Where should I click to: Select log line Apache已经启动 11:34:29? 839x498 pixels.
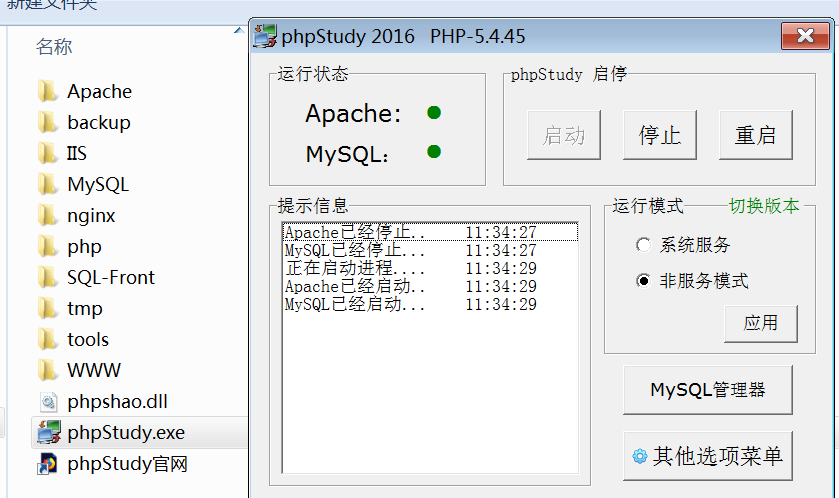[x=430, y=286]
